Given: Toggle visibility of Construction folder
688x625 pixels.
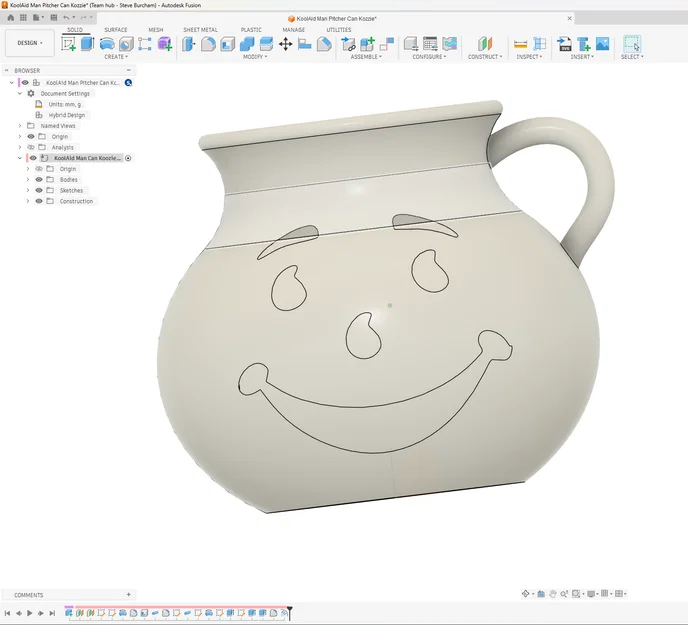Looking at the screenshot, I should [39, 201].
